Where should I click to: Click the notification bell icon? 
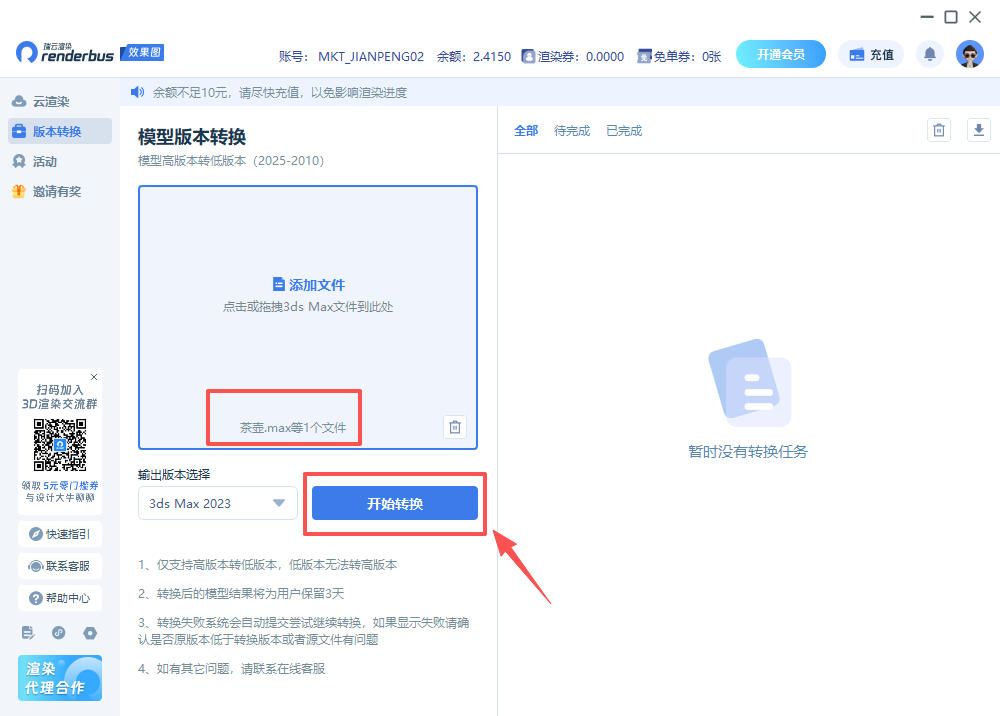[x=930, y=54]
